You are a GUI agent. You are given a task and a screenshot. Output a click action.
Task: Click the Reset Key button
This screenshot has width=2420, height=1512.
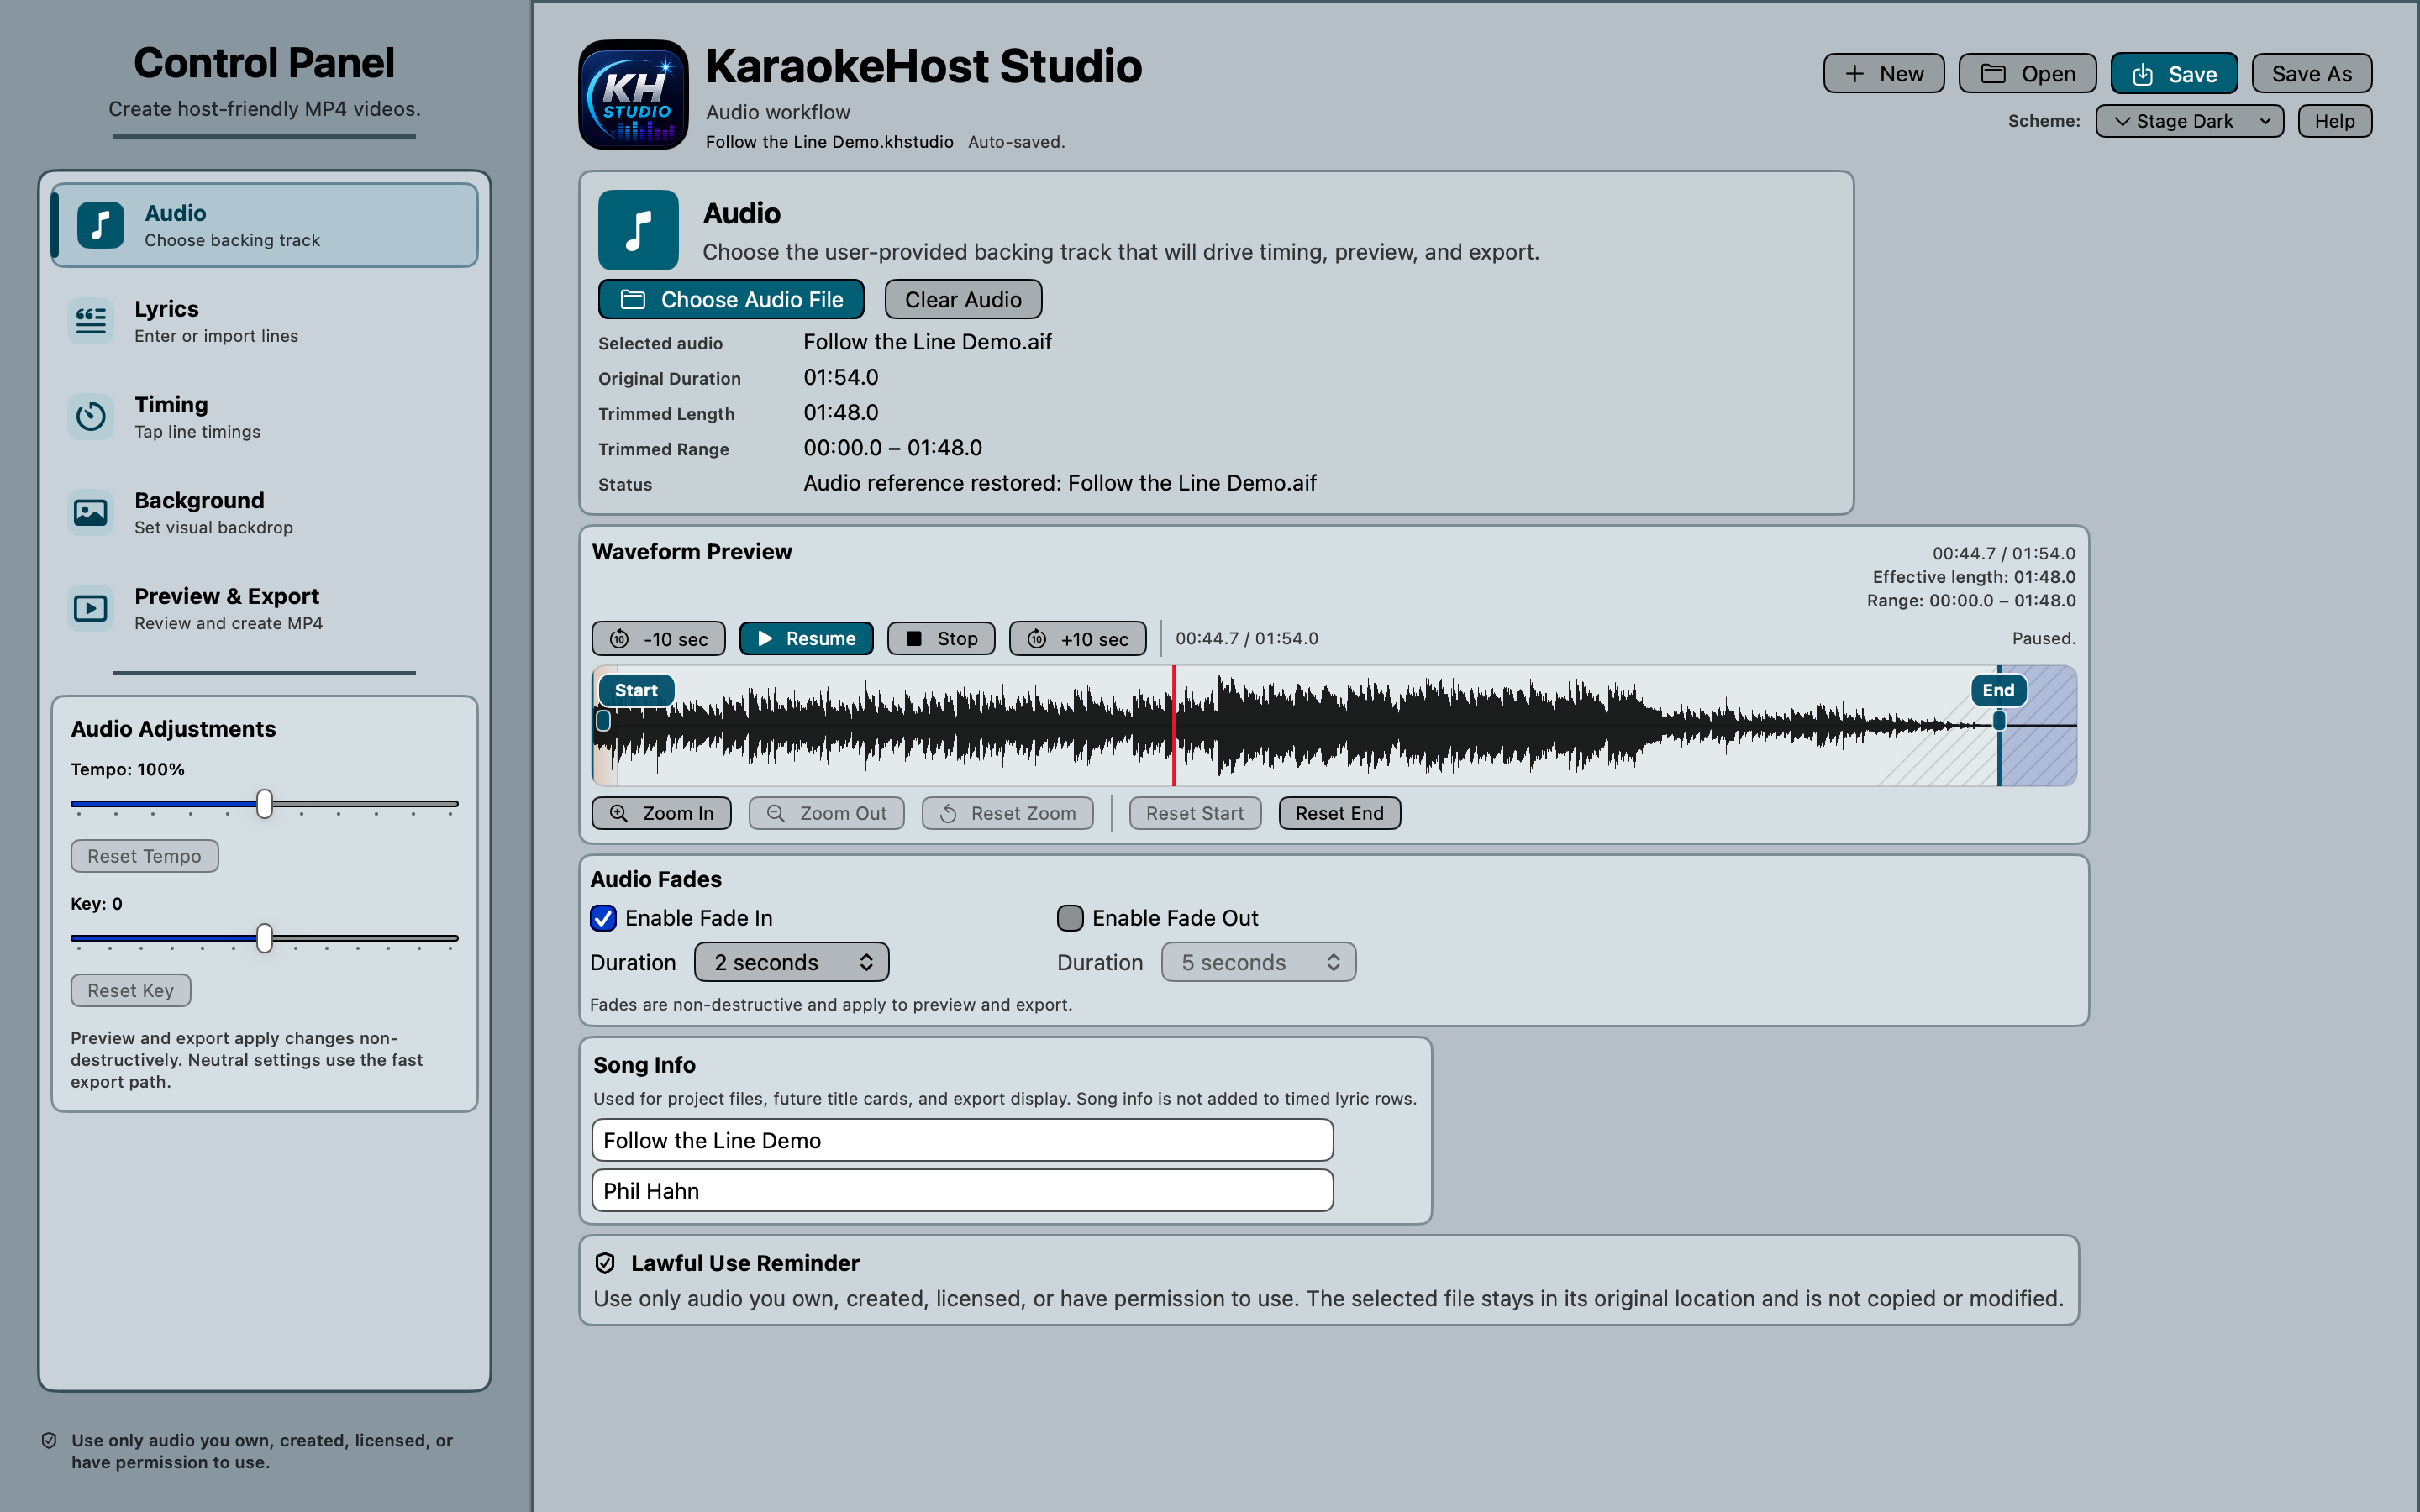(130, 990)
